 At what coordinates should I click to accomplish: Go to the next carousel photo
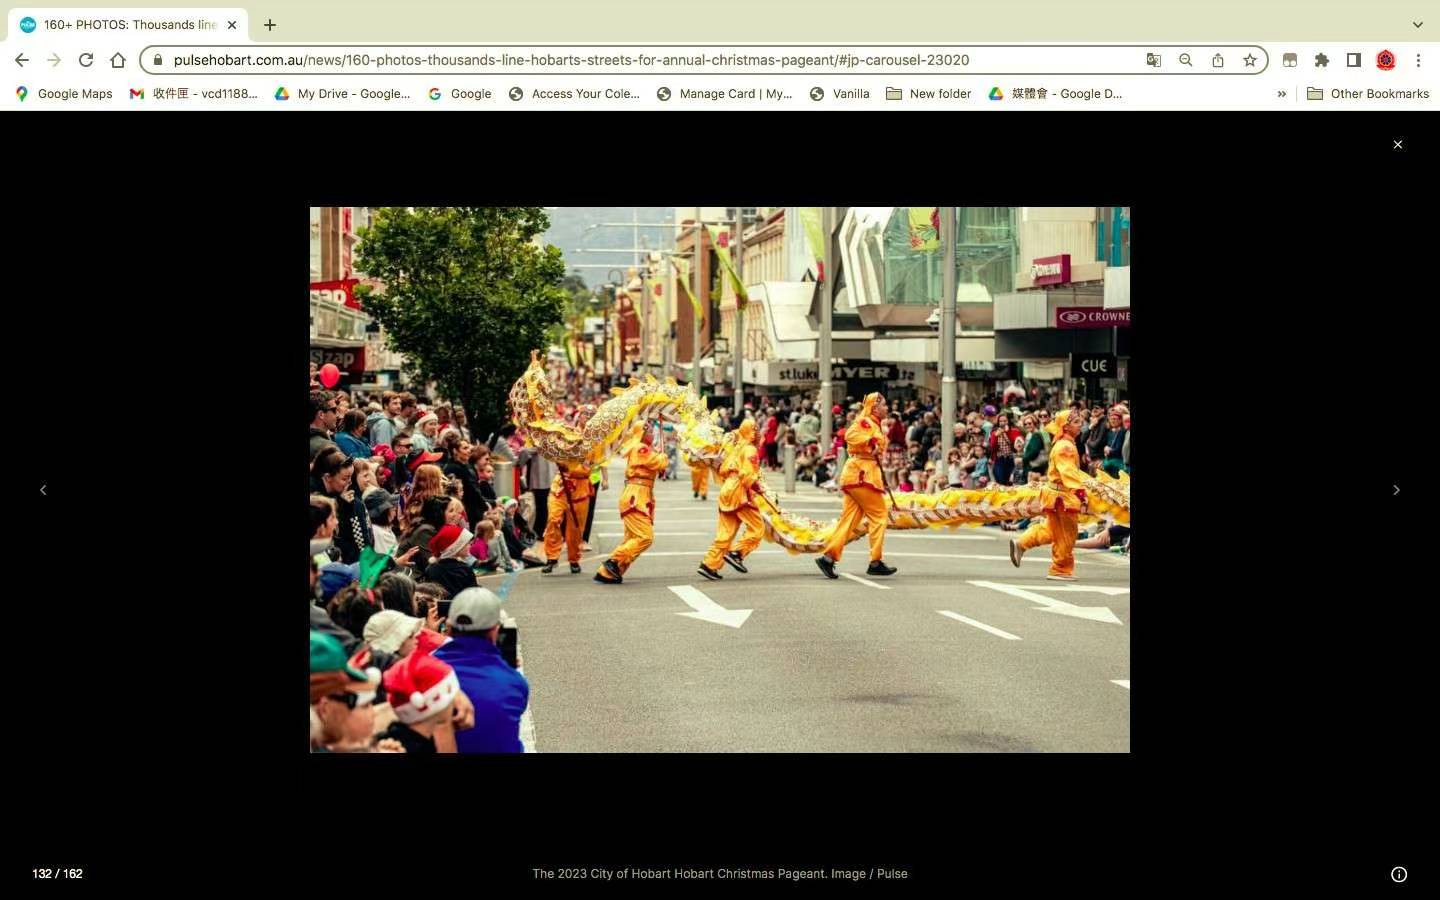[x=1396, y=490]
